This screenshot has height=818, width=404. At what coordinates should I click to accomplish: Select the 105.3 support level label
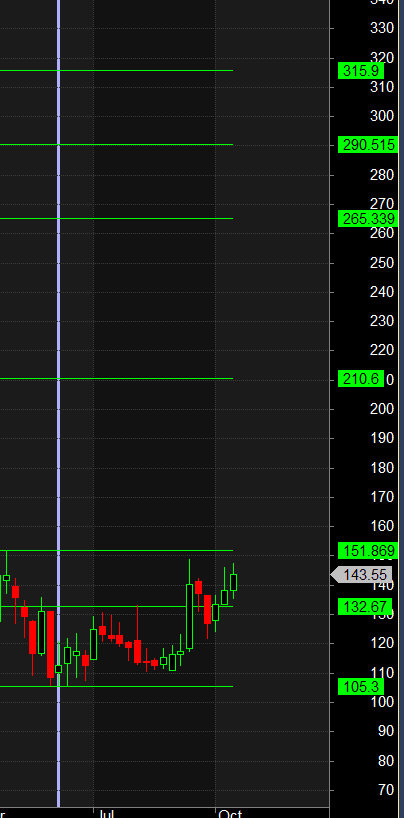[361, 687]
